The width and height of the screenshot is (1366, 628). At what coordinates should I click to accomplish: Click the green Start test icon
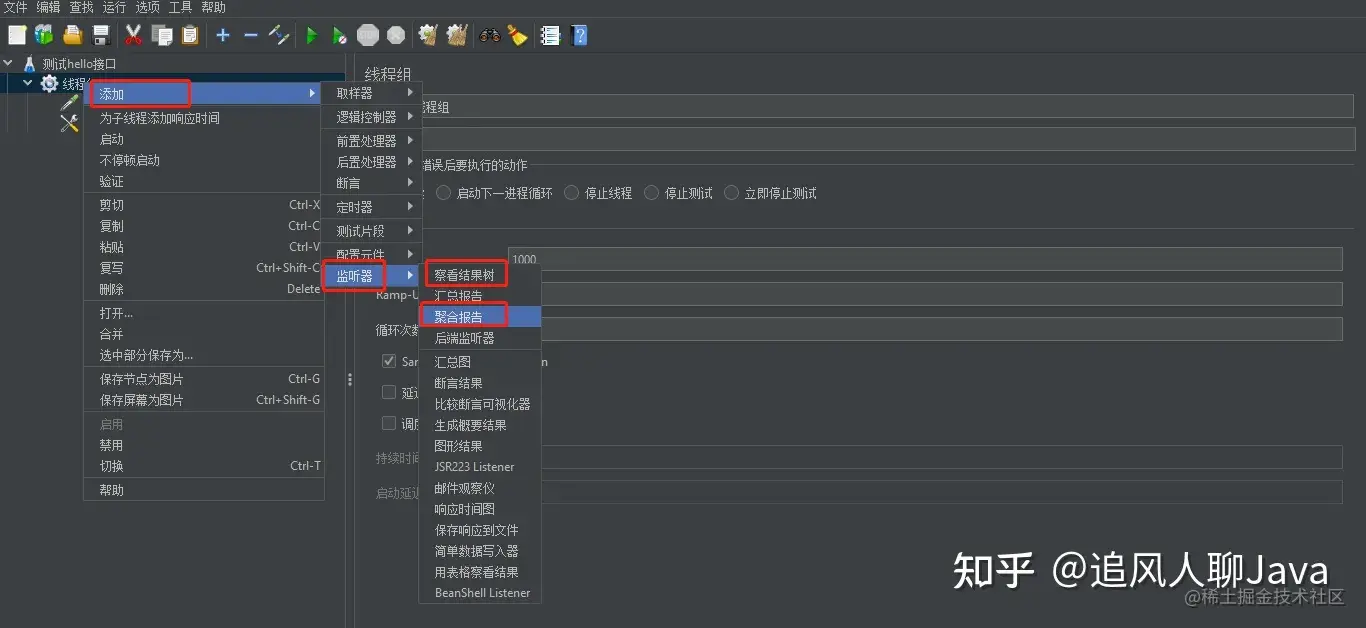point(312,36)
